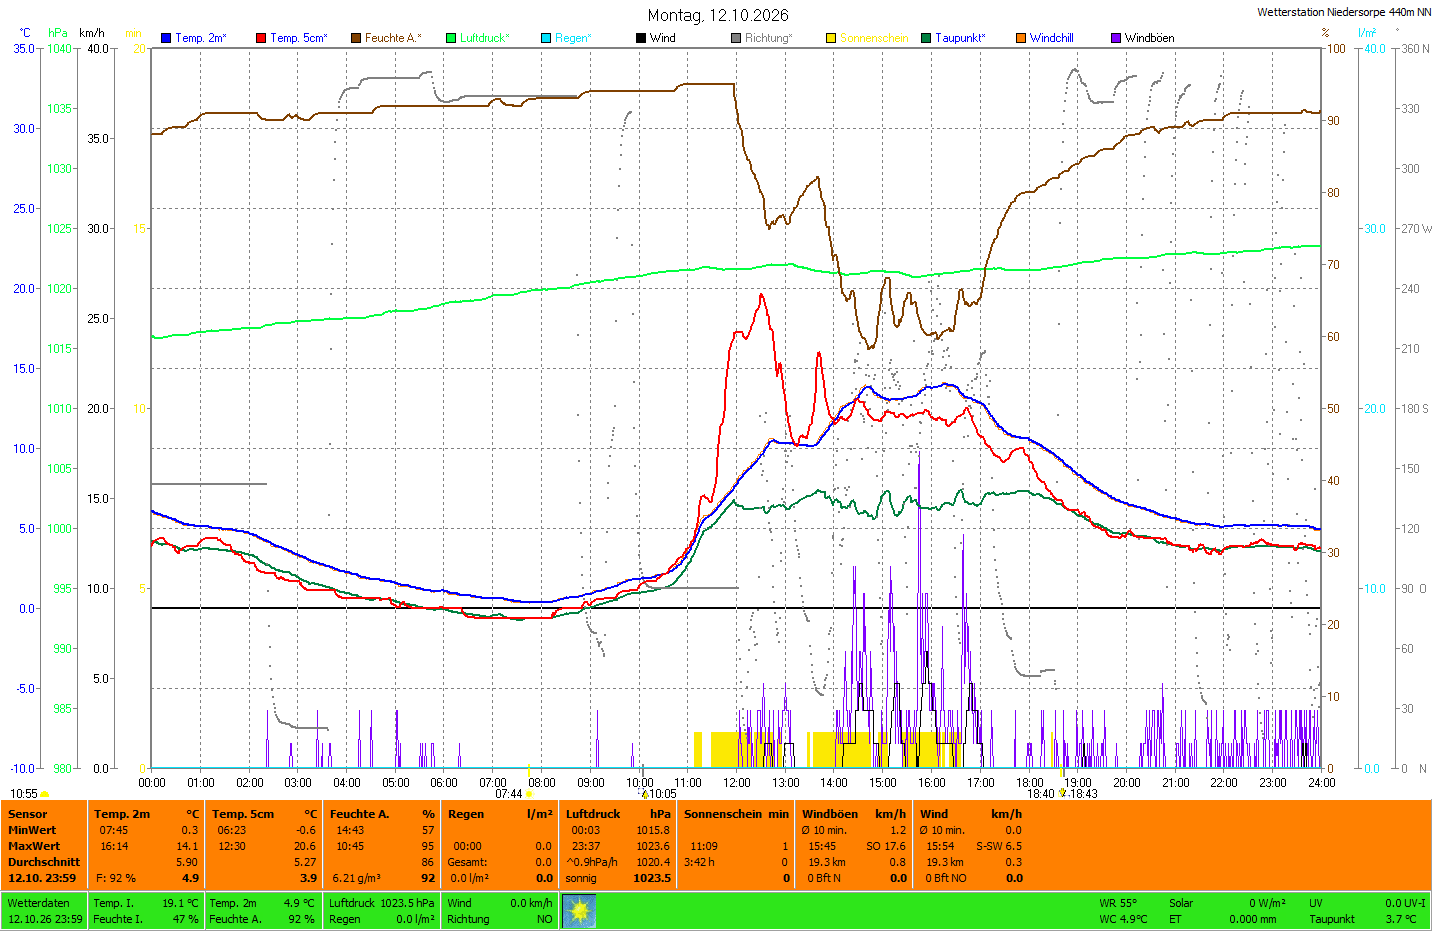Image resolution: width=1432 pixels, height=931 pixels.
Task: Click the 'Temp. I.' indoor temperature label
Action: pyautogui.click(x=114, y=903)
